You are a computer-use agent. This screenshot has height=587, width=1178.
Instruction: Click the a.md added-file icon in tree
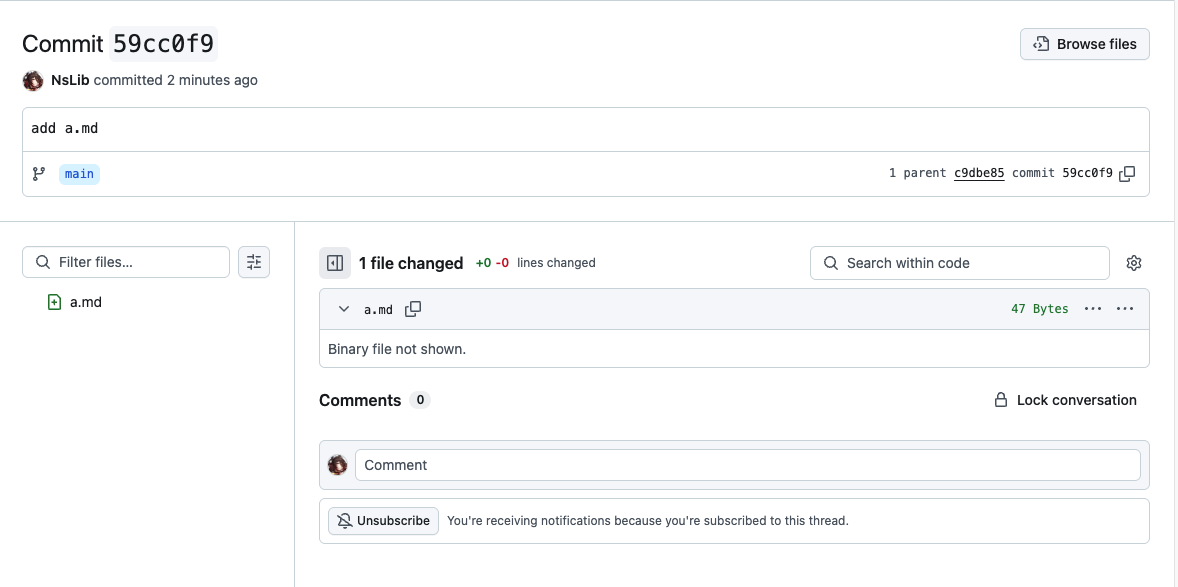pos(55,302)
